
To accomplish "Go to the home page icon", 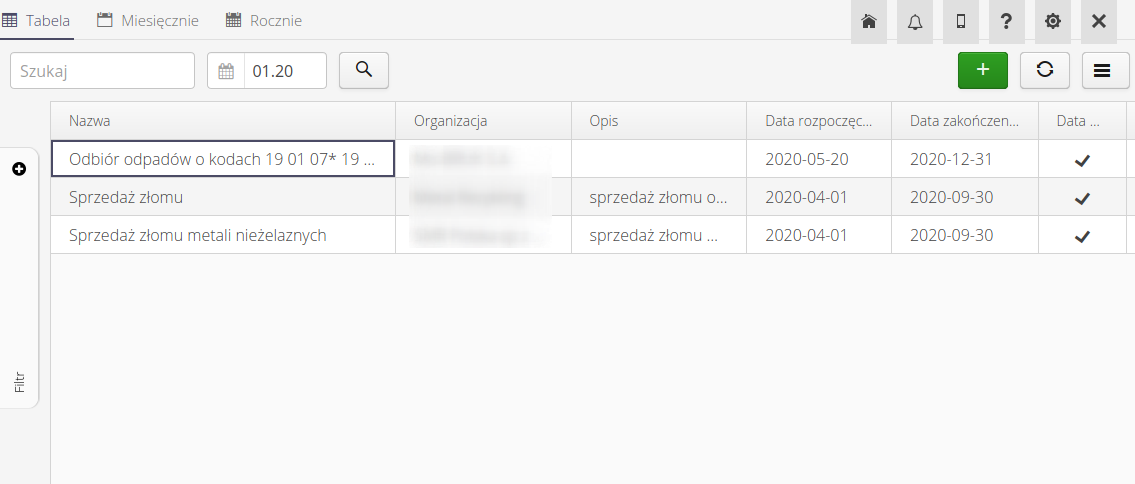I will point(869,21).
